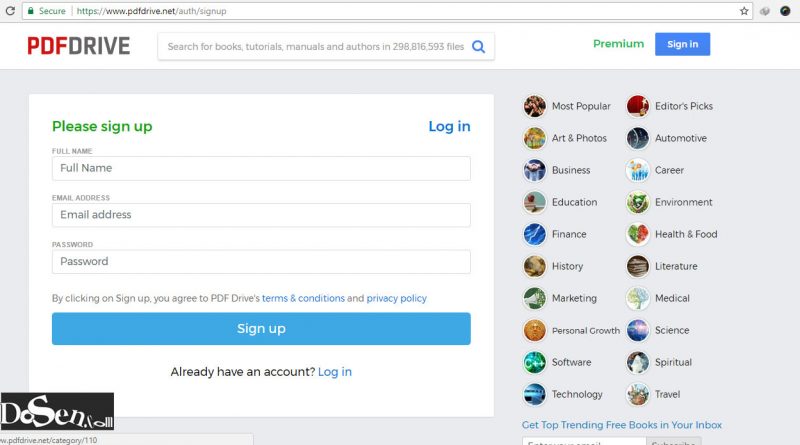Open the Editor's Picks category icon

click(638, 106)
